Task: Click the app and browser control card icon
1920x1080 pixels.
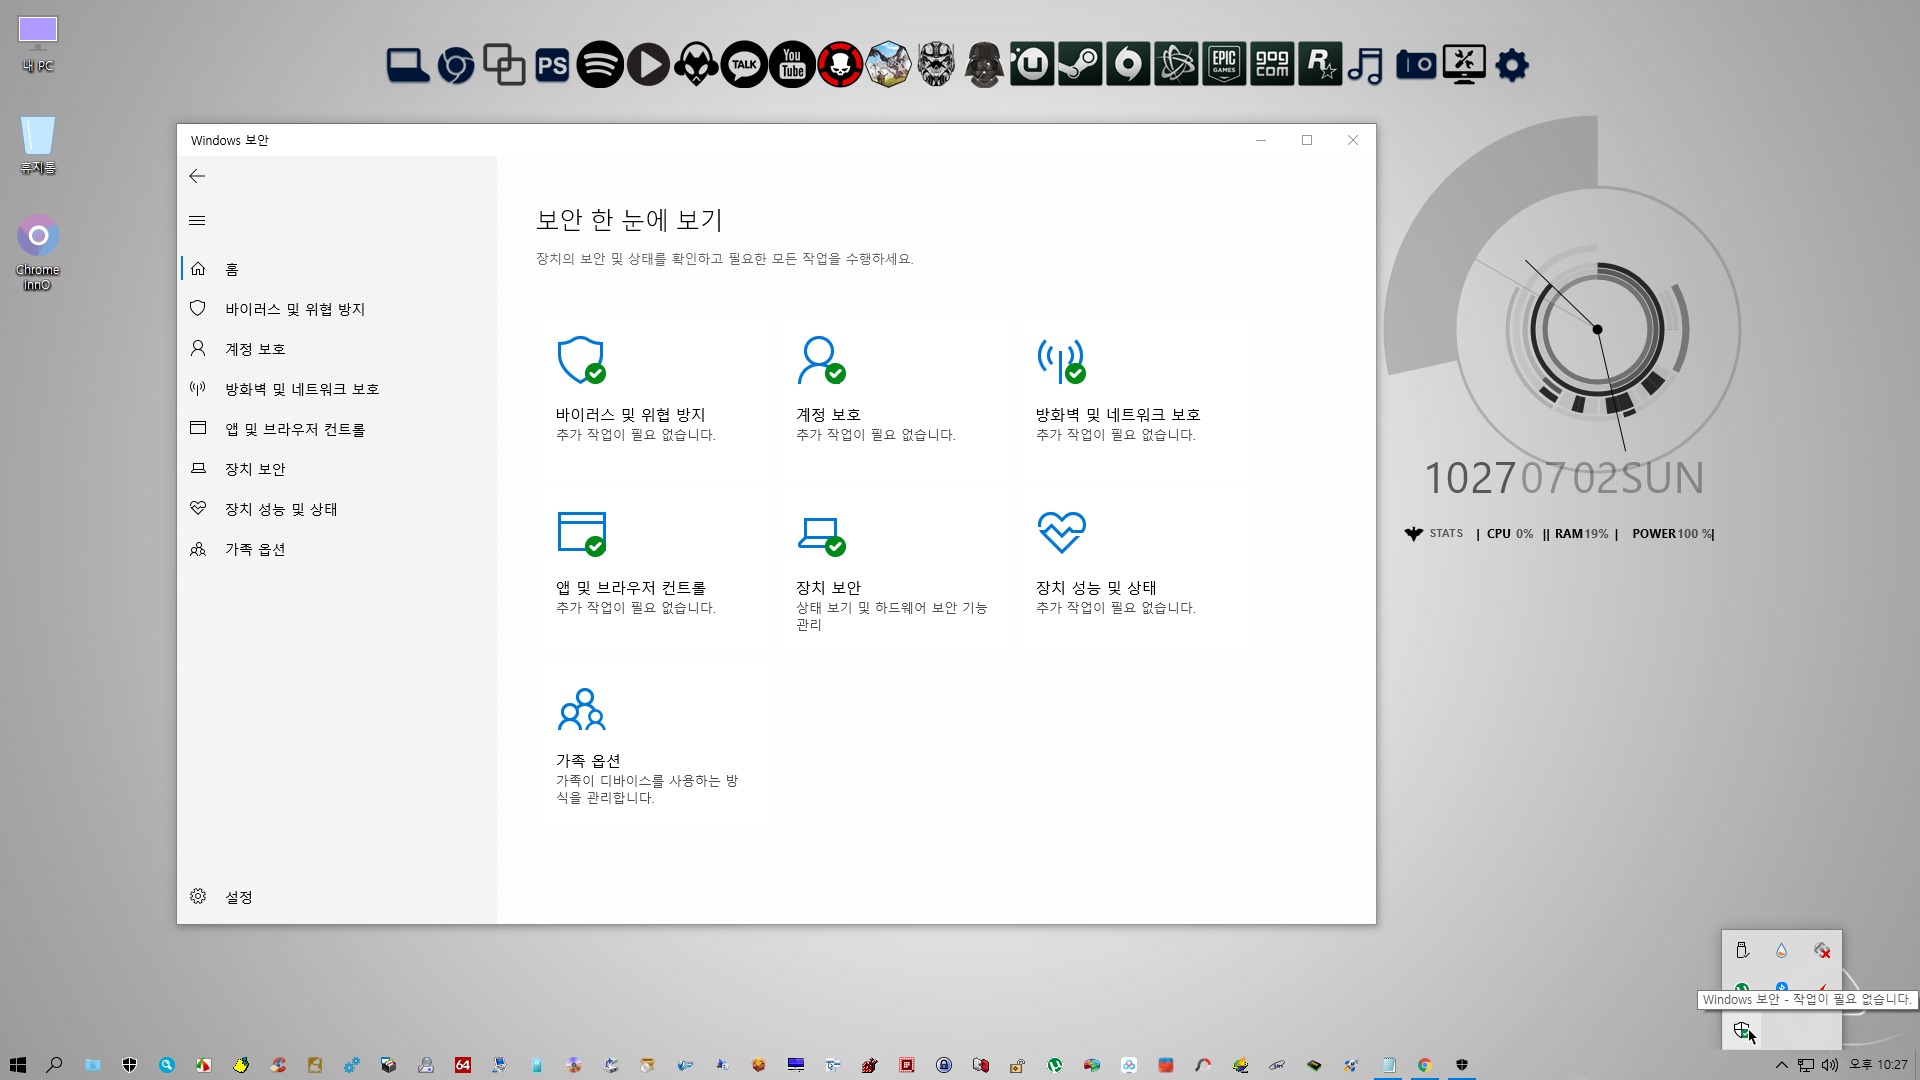Action: pos(581,533)
